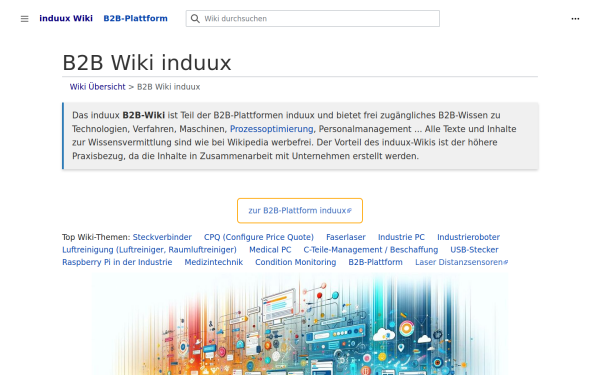Click breadcrumb text B2B Wiki induux

169,87
